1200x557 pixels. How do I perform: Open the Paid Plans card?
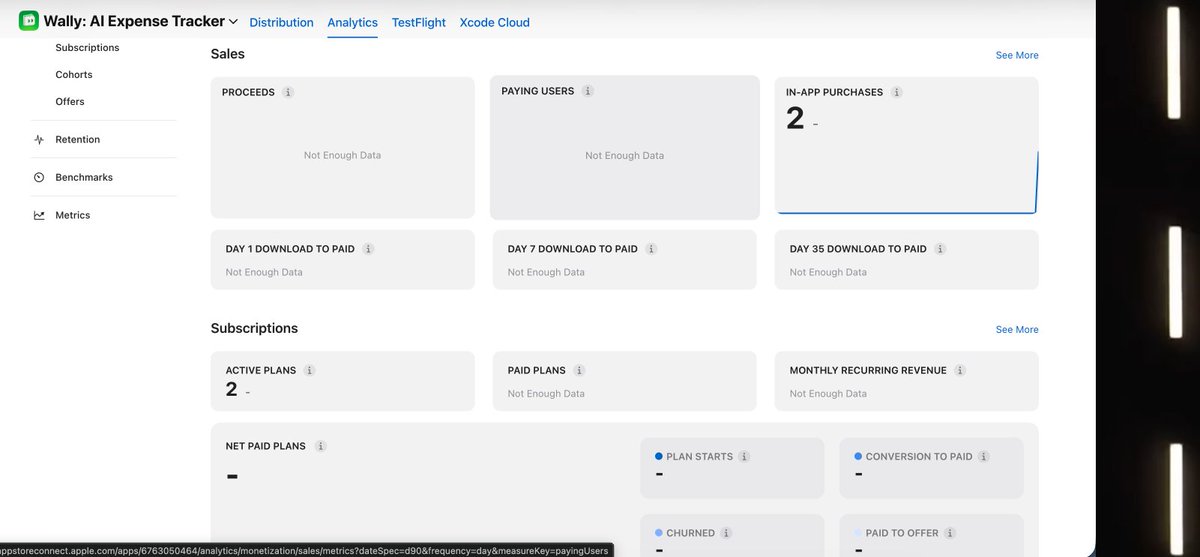pos(625,381)
